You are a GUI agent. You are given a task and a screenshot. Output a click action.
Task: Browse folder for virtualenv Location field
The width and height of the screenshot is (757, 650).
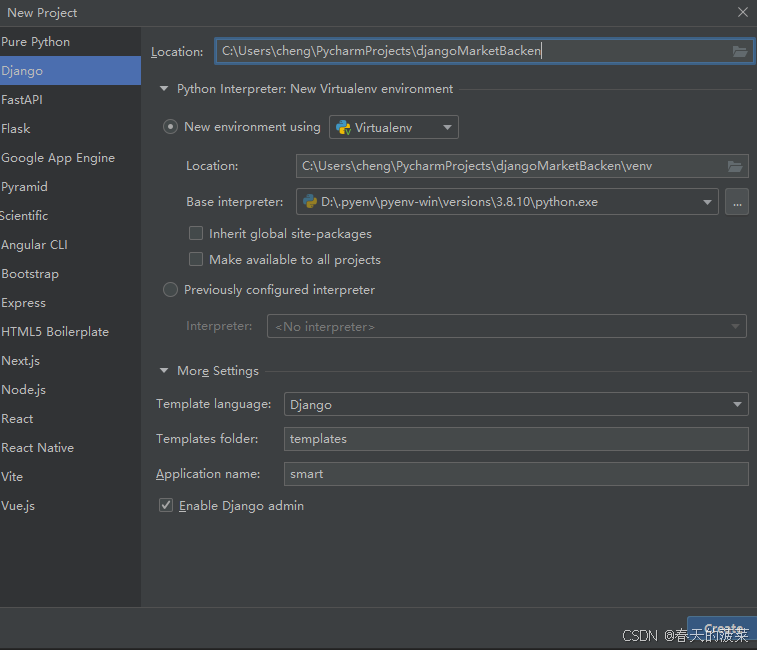[735, 167]
